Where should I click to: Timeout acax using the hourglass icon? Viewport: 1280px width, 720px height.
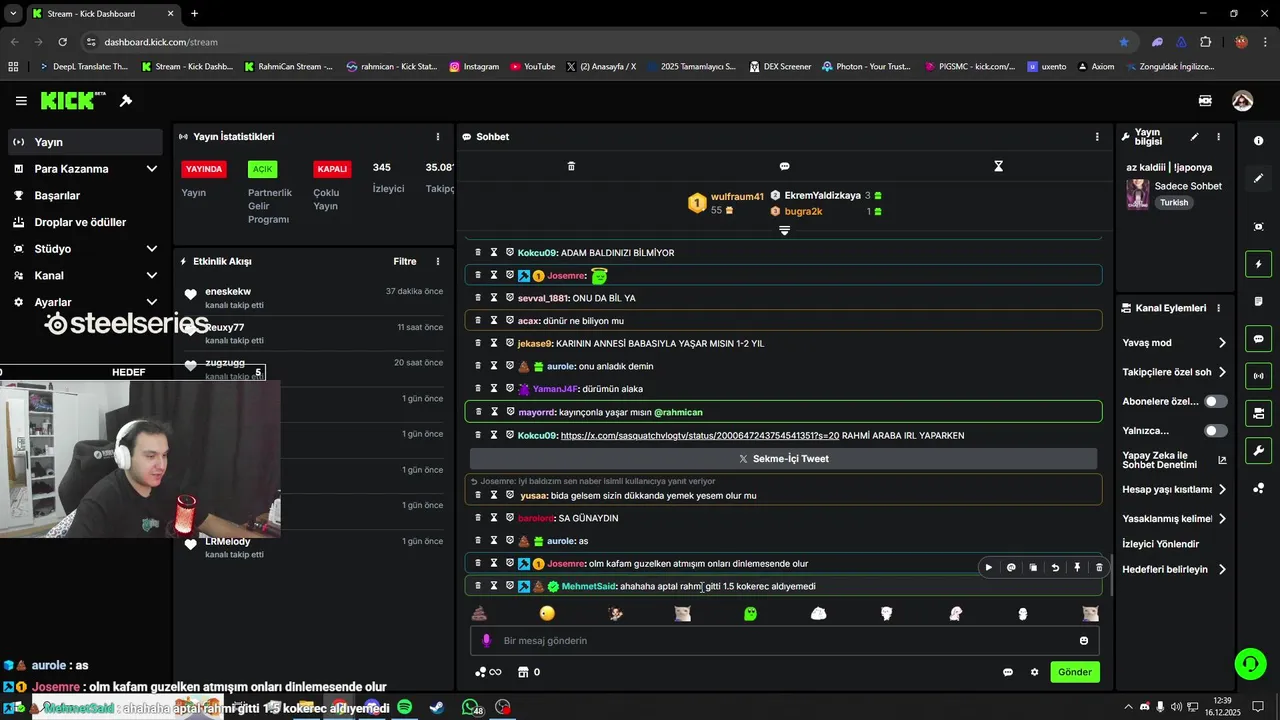coord(494,320)
